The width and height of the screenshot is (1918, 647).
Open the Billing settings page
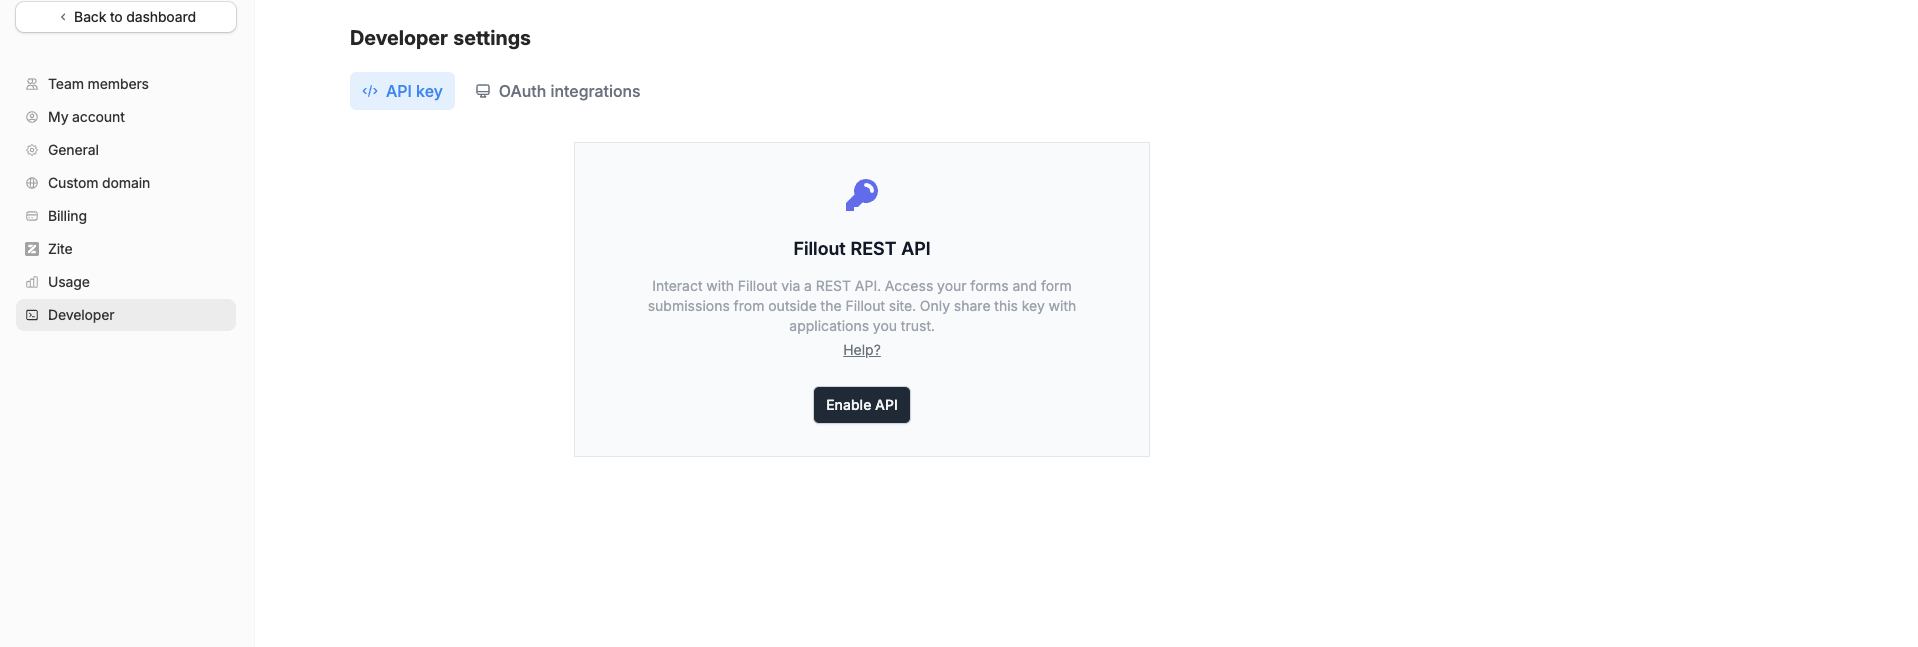(126, 216)
